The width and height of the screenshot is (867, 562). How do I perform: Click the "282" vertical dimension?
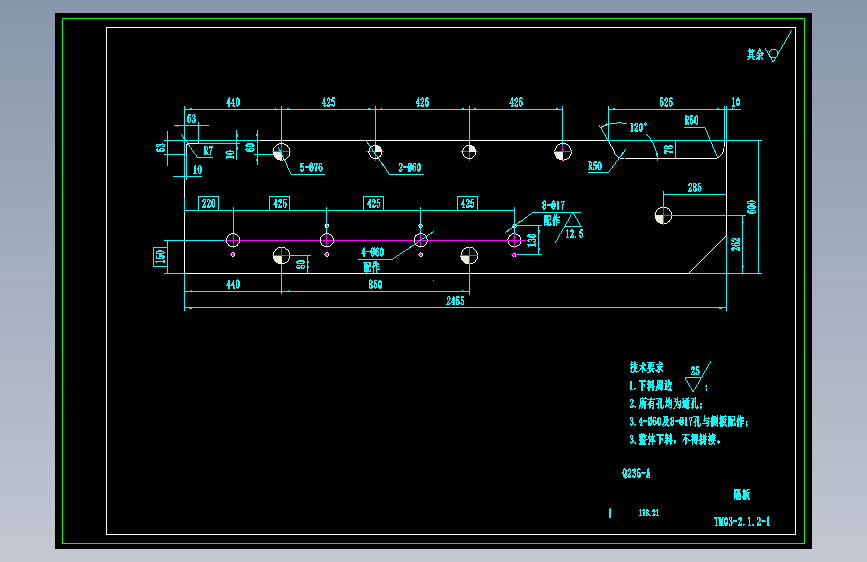click(x=735, y=244)
